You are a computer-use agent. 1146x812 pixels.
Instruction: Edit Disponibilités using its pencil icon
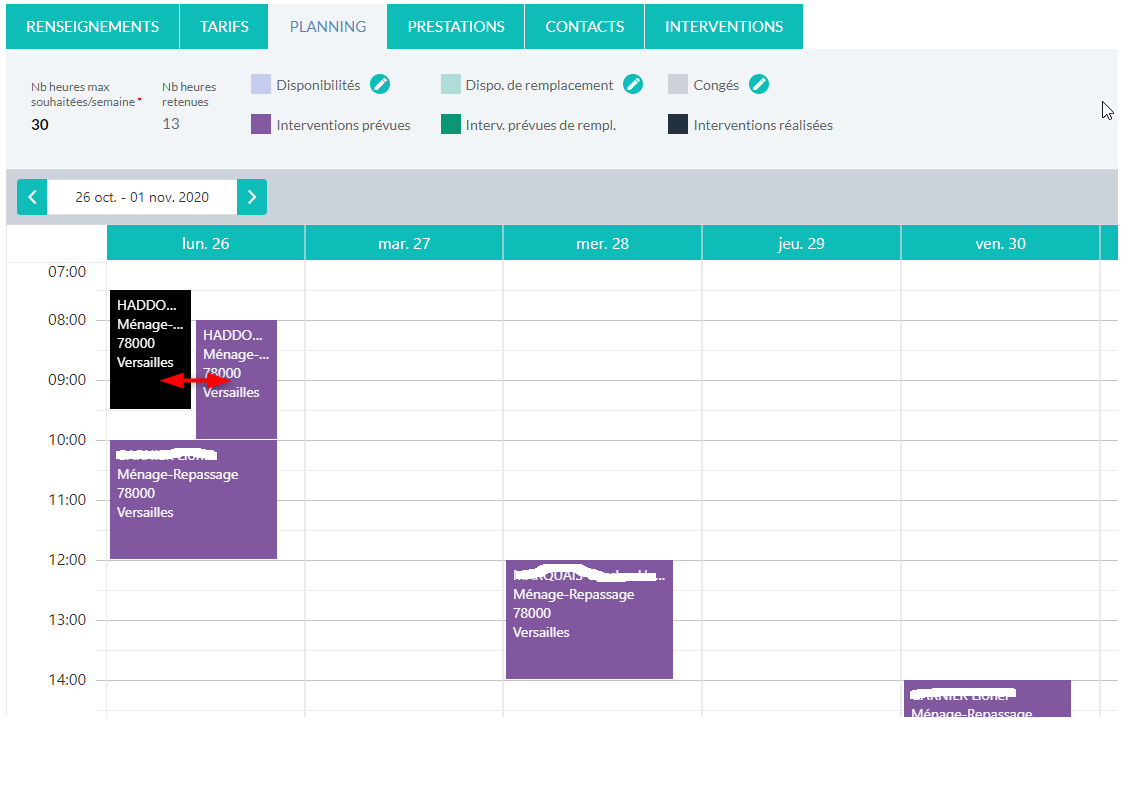380,85
